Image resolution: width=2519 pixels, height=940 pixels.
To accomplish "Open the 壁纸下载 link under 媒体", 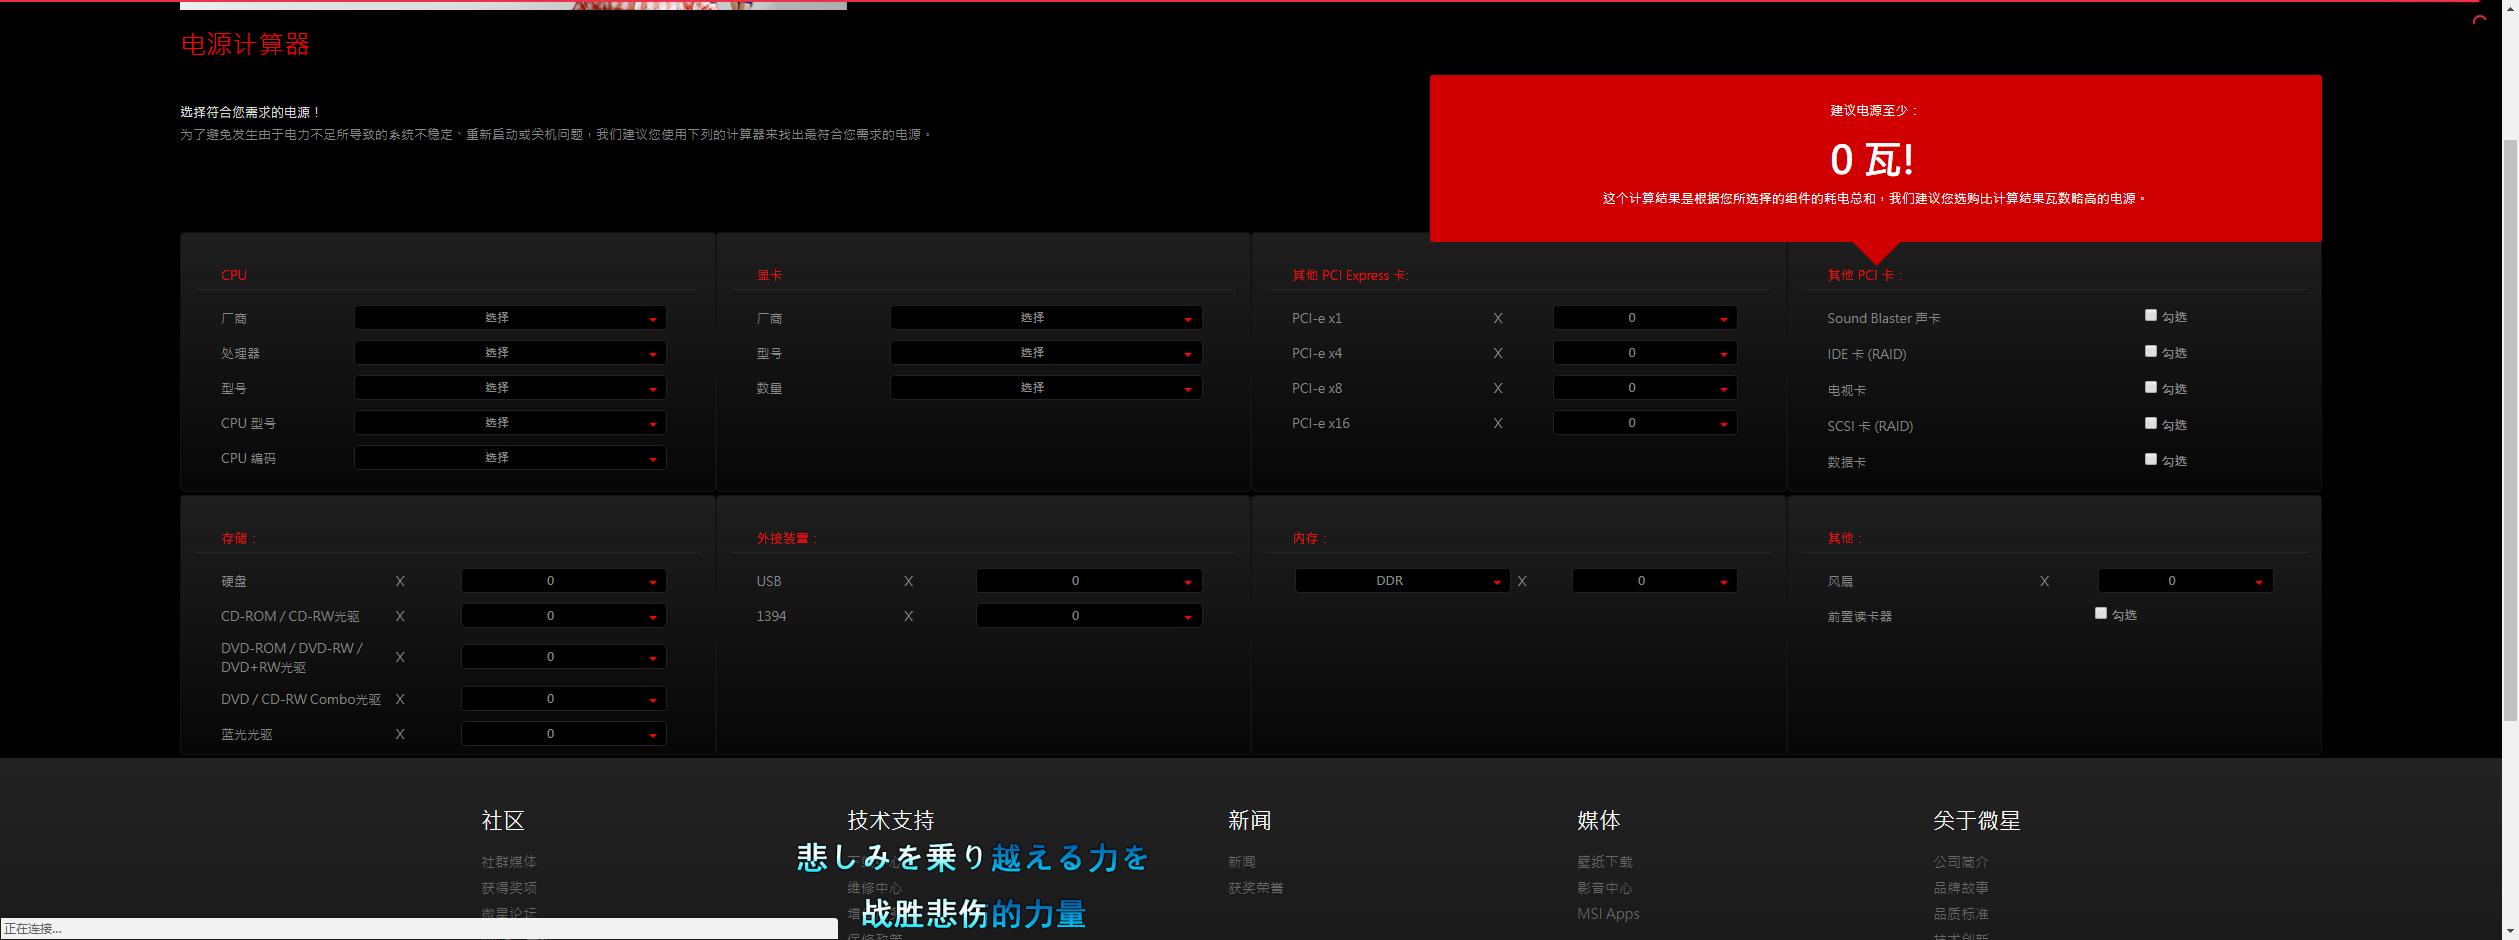I will tap(1605, 862).
